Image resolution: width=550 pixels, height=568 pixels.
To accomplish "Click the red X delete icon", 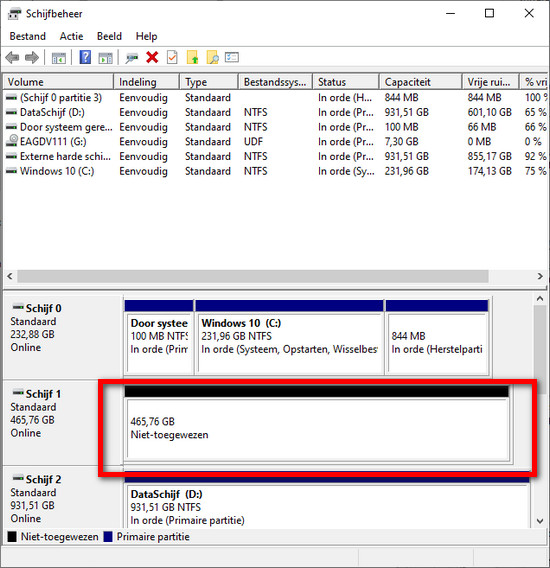I will click(152, 58).
